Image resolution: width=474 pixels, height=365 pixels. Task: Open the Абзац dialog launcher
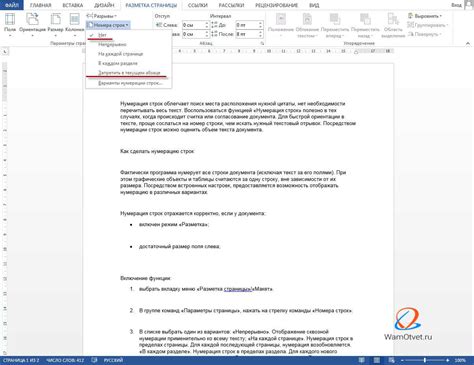pyautogui.click(x=262, y=44)
